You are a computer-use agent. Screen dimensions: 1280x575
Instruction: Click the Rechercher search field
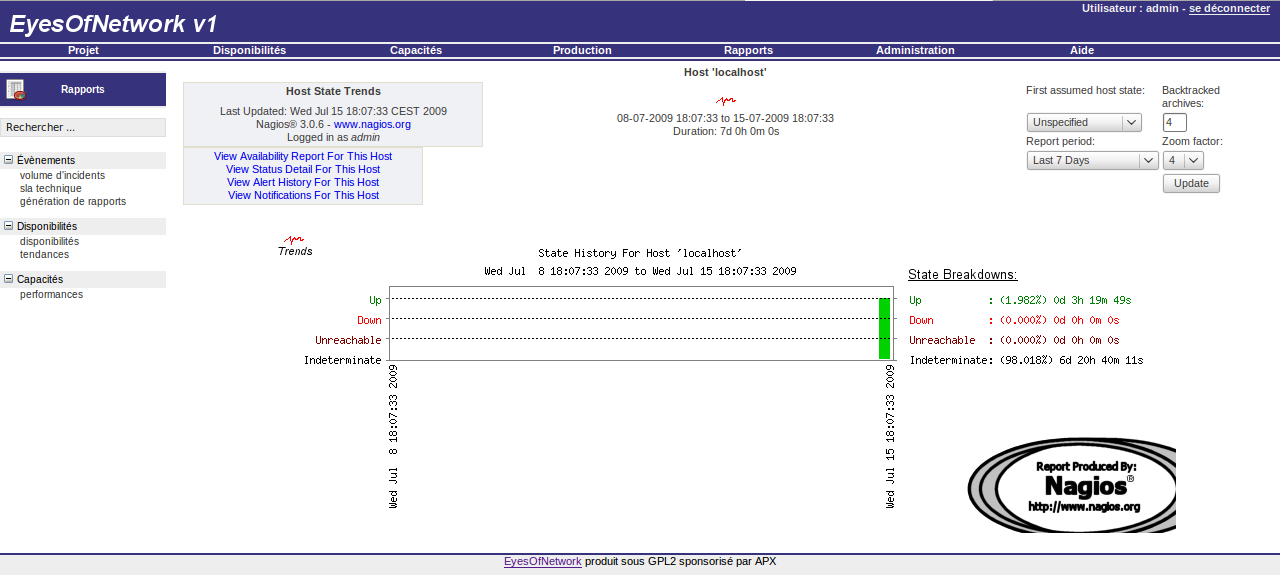pos(83,127)
